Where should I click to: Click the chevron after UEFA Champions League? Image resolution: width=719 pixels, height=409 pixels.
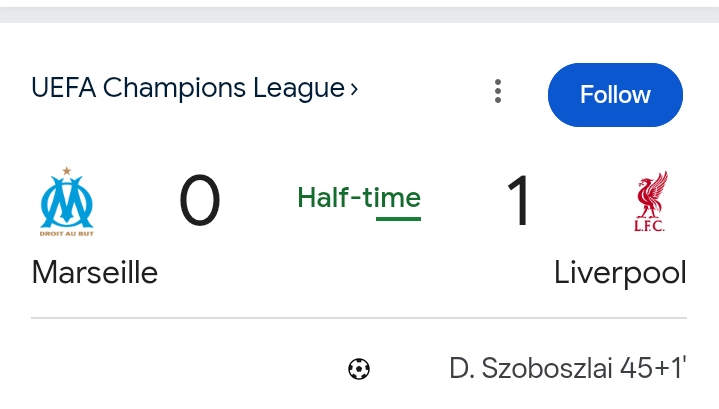(354, 89)
